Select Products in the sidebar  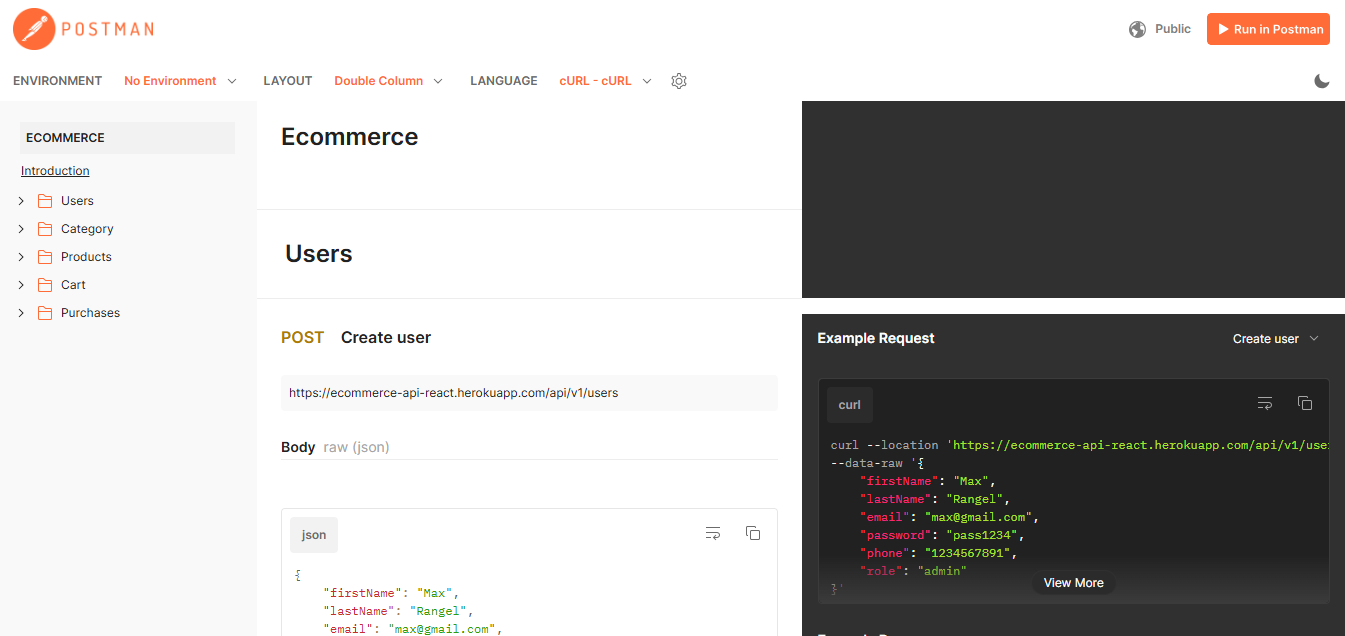click(x=86, y=257)
